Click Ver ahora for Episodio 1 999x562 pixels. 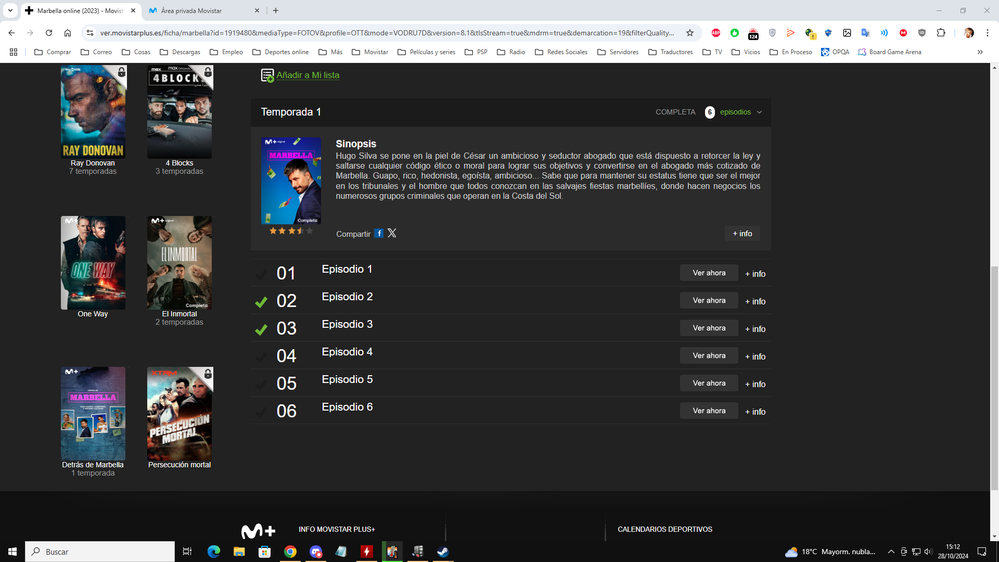[x=708, y=273]
